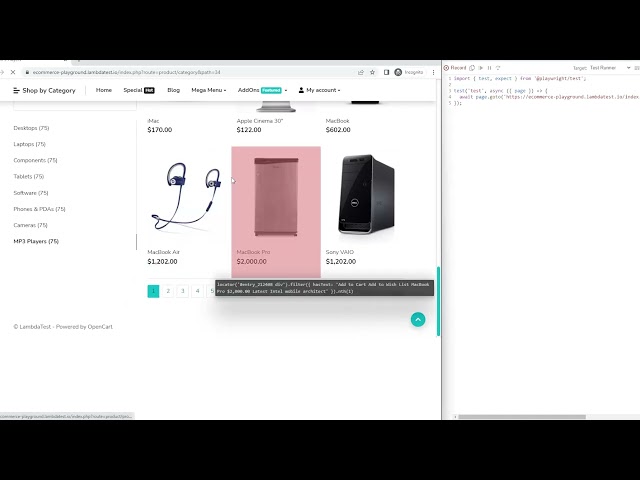Click the $122.00 price text
This screenshot has width=640, height=480.
click(x=249, y=130)
